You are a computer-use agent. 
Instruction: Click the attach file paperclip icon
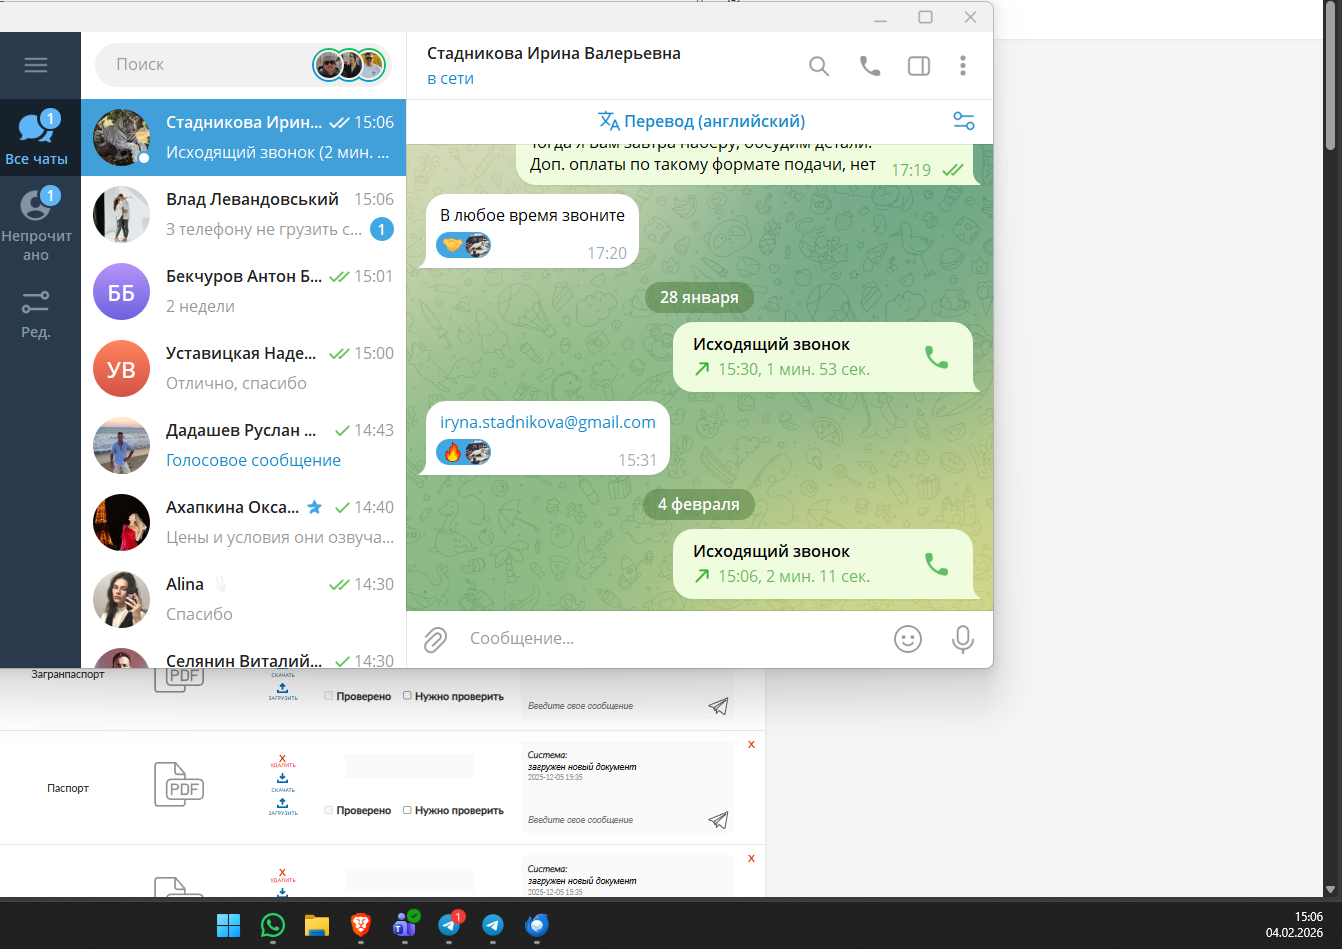click(x=435, y=639)
